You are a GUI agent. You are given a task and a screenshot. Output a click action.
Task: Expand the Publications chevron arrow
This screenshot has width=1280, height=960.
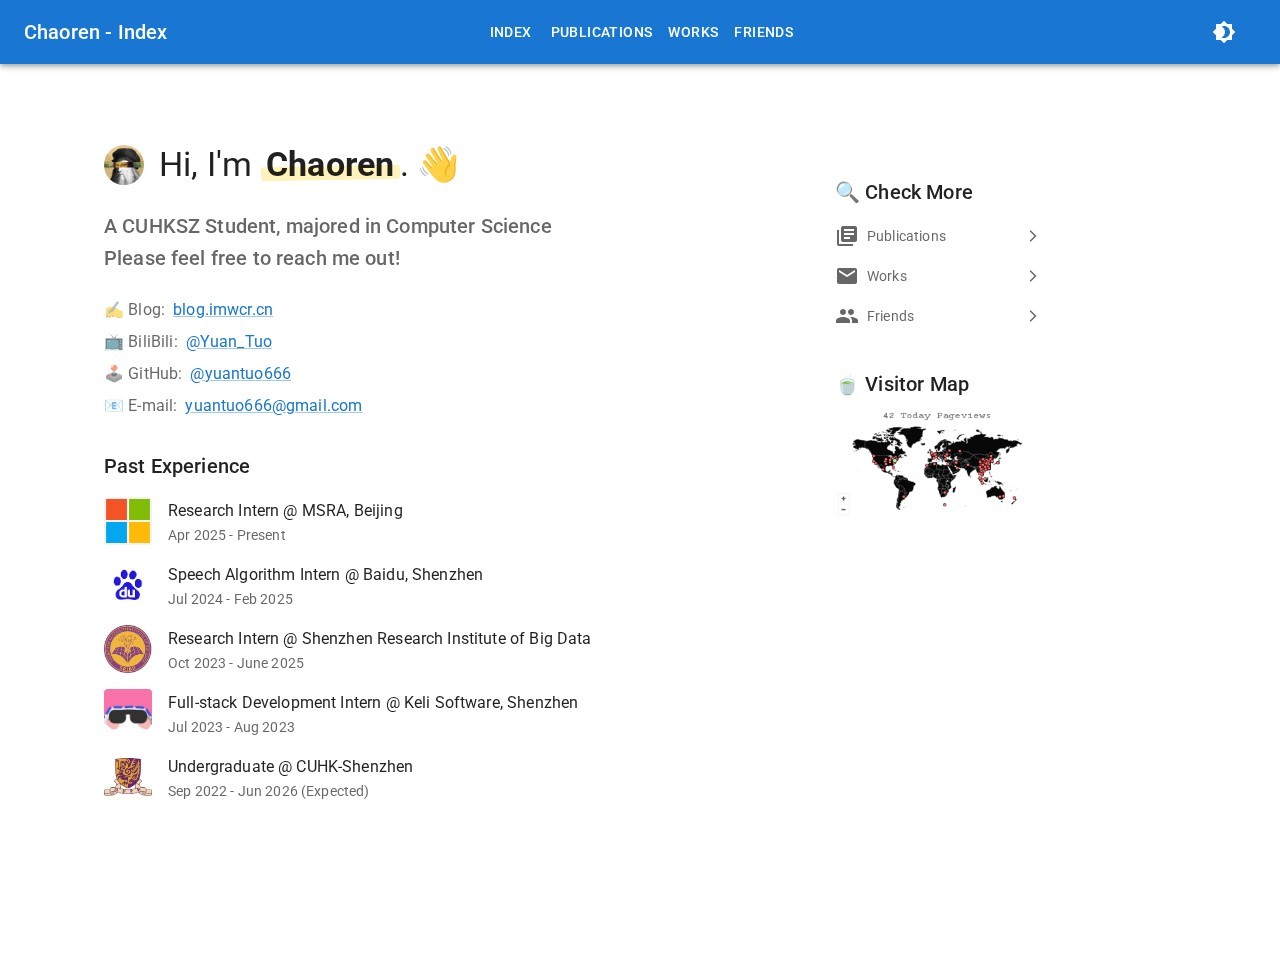1033,236
